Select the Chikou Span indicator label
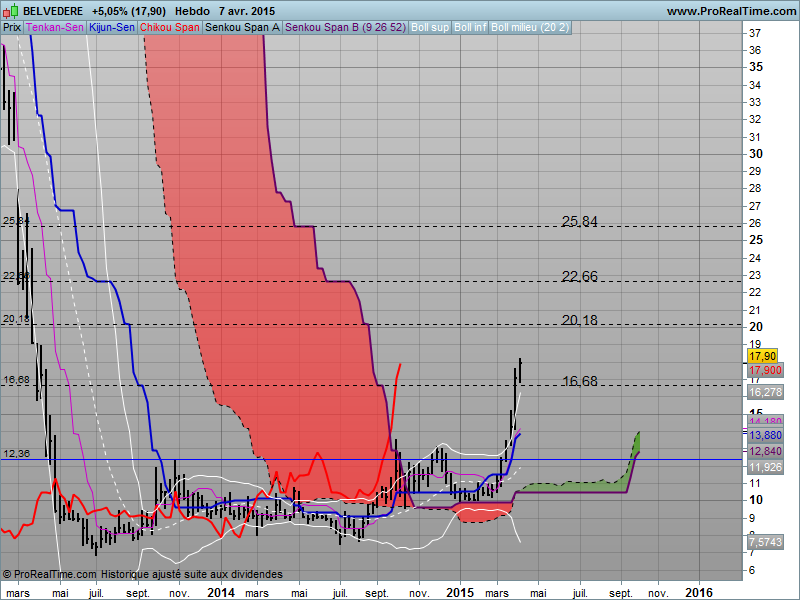This screenshot has width=800, height=600. point(170,28)
